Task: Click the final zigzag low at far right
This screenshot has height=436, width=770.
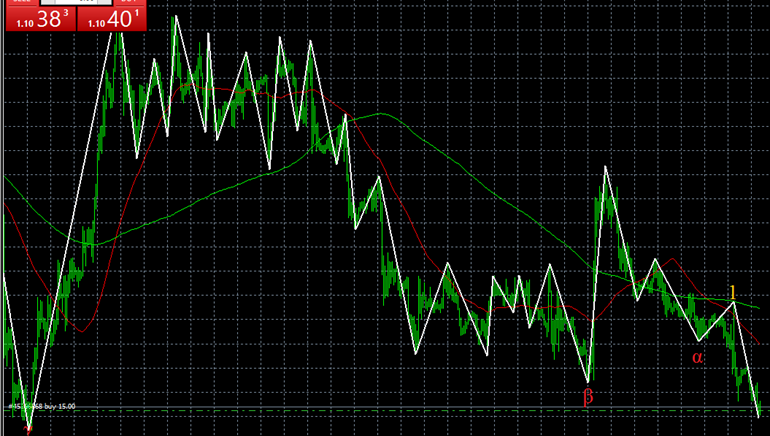Action: click(759, 416)
